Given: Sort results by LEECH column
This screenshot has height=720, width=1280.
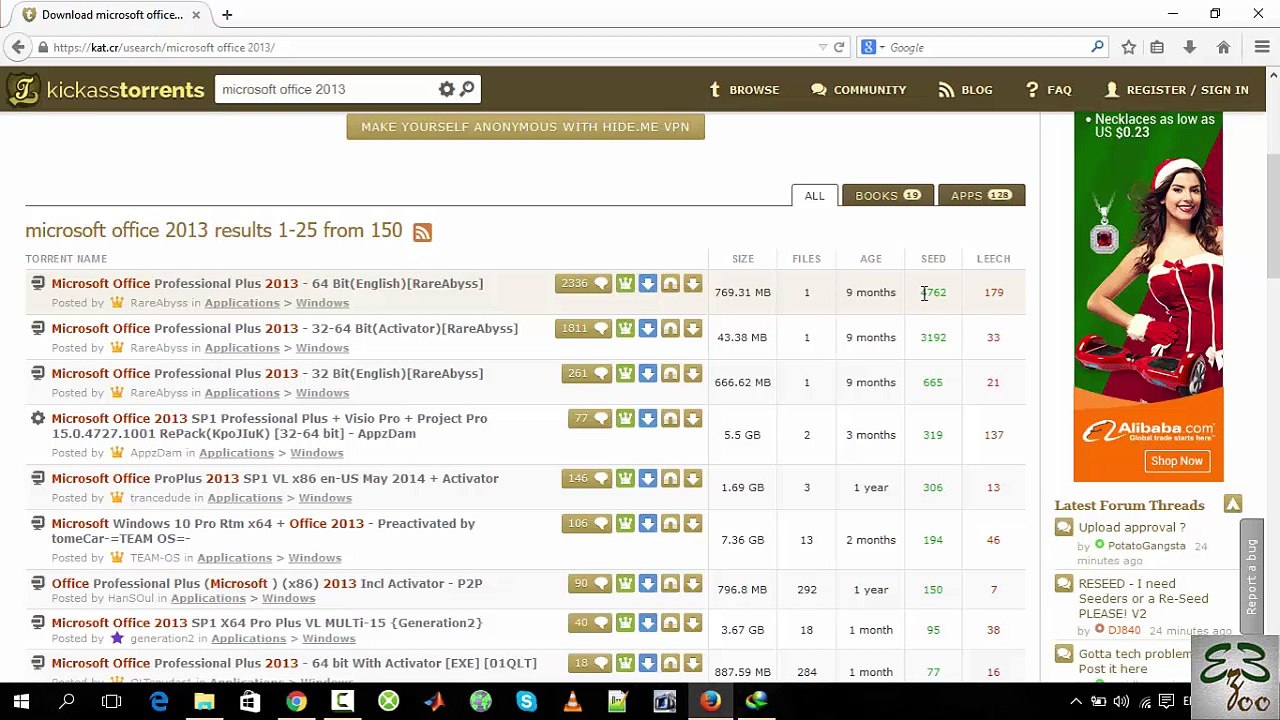Looking at the screenshot, I should (993, 259).
